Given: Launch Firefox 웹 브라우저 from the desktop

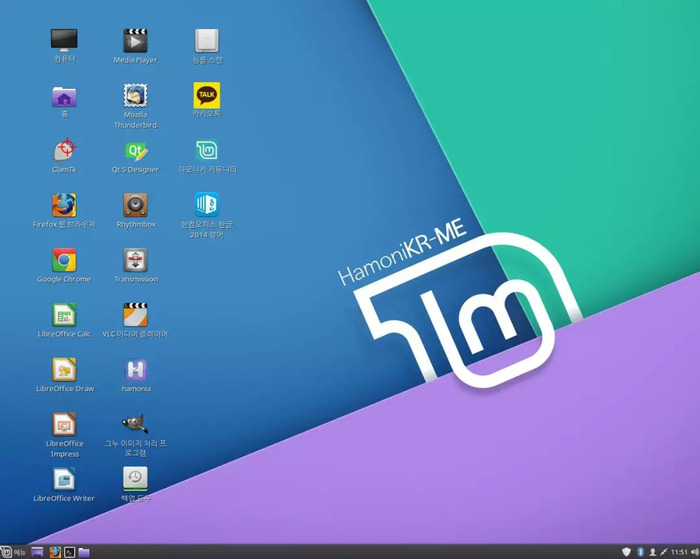Looking at the screenshot, I should [64, 205].
